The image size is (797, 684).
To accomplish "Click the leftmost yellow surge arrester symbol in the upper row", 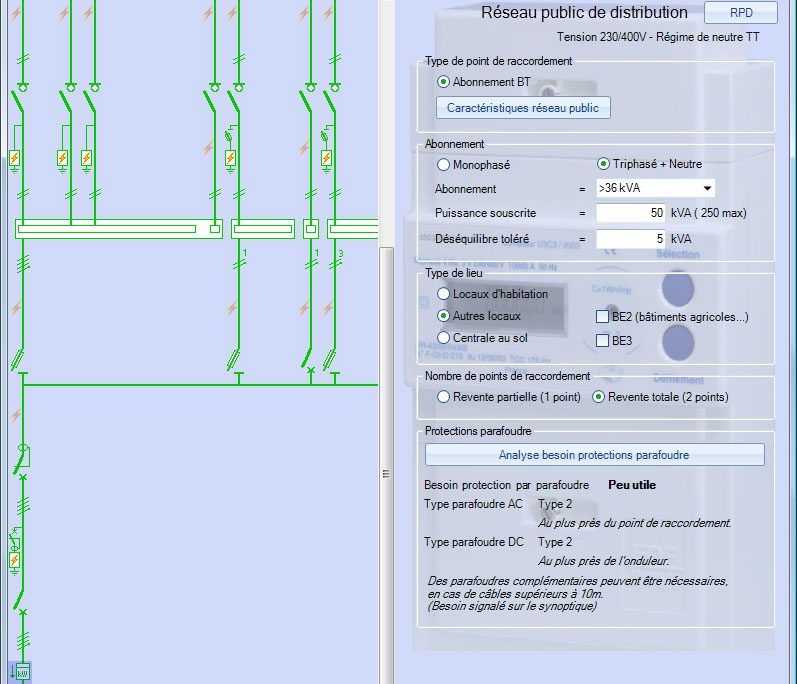I will coord(15,158).
